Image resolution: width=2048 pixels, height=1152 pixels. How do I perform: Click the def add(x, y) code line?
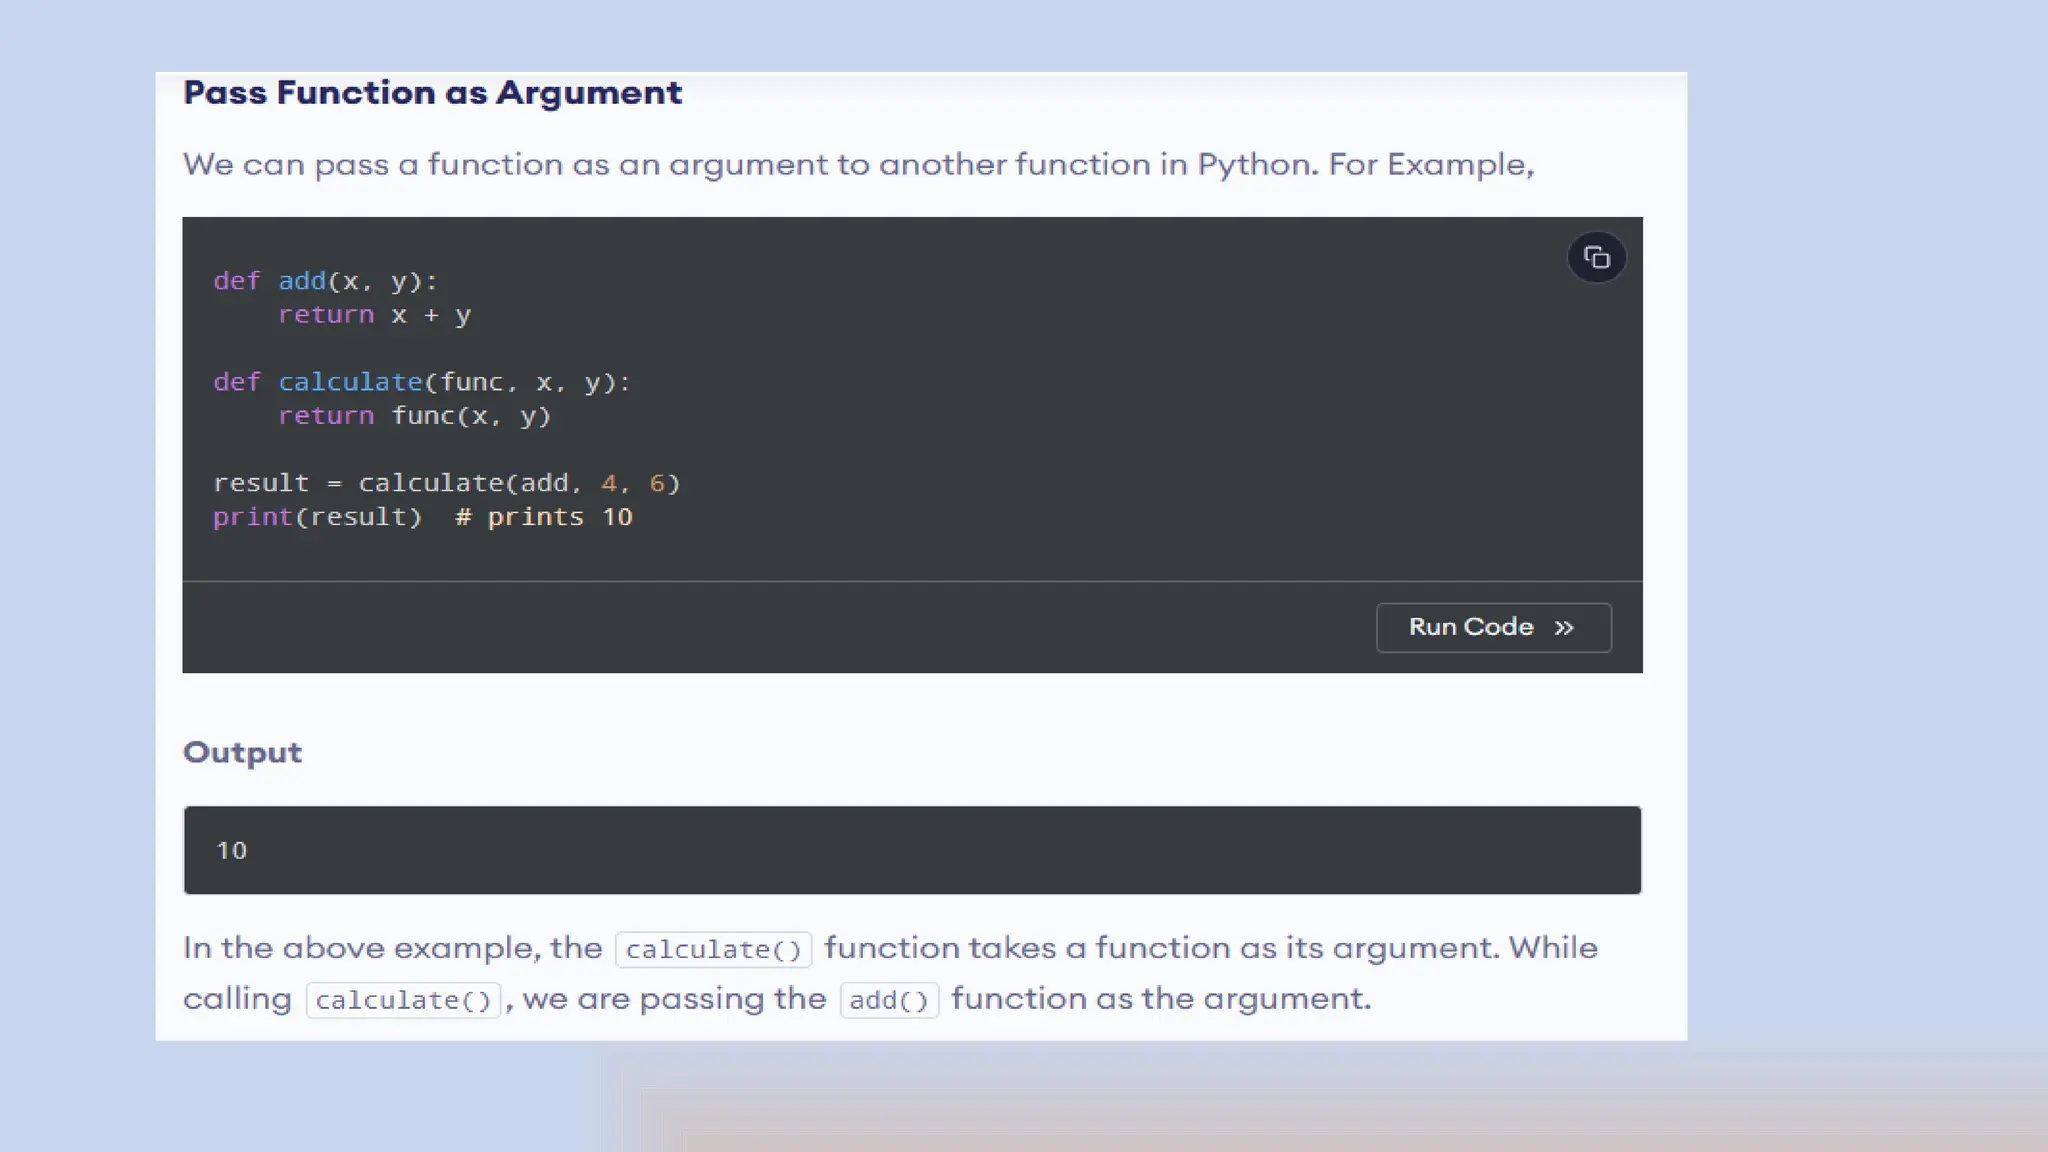point(325,281)
